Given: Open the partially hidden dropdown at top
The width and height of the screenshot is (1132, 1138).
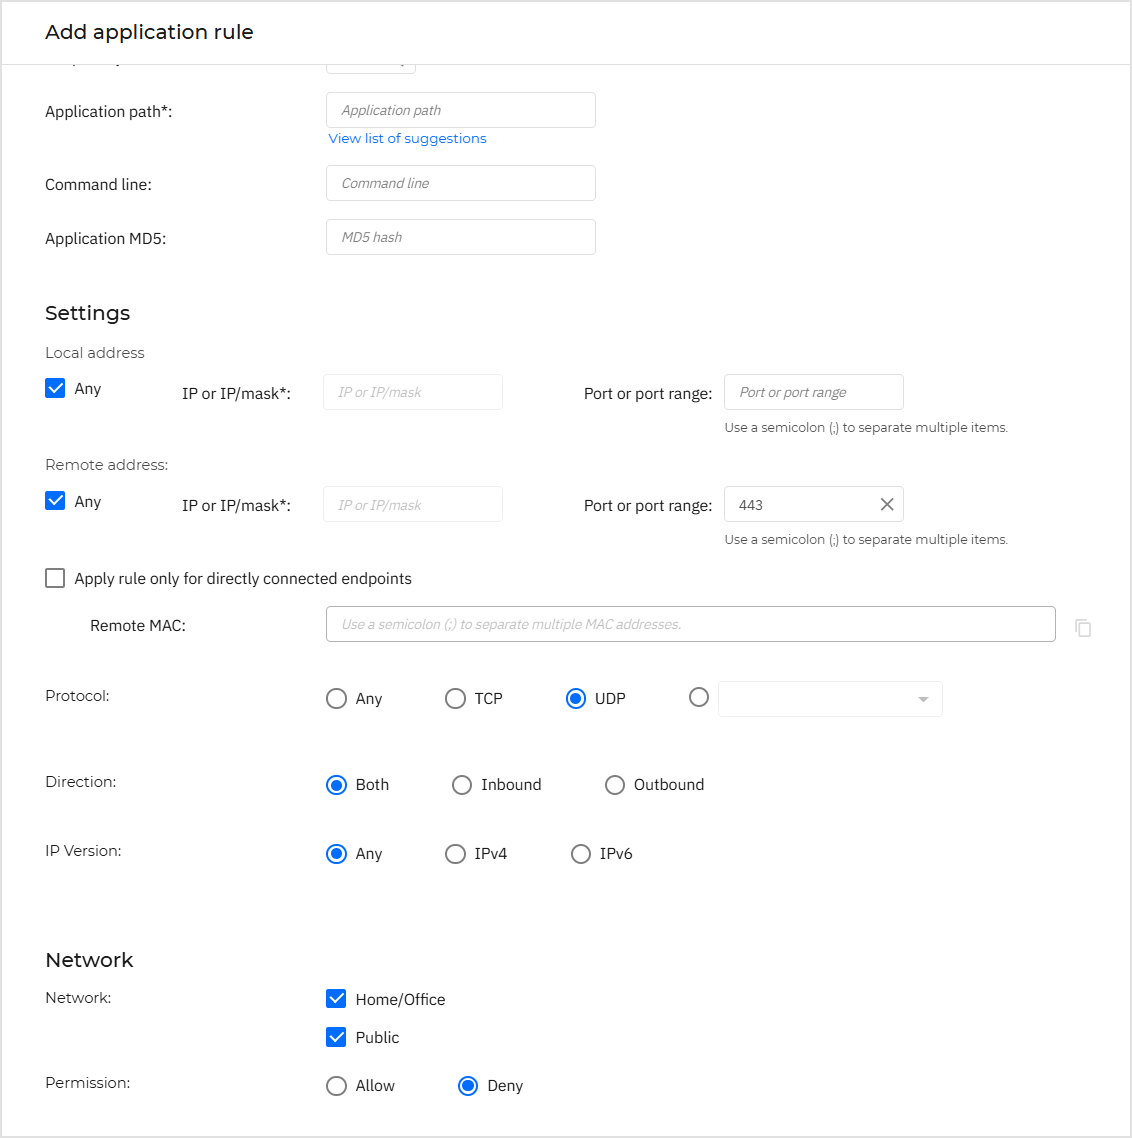Looking at the screenshot, I should [371, 66].
